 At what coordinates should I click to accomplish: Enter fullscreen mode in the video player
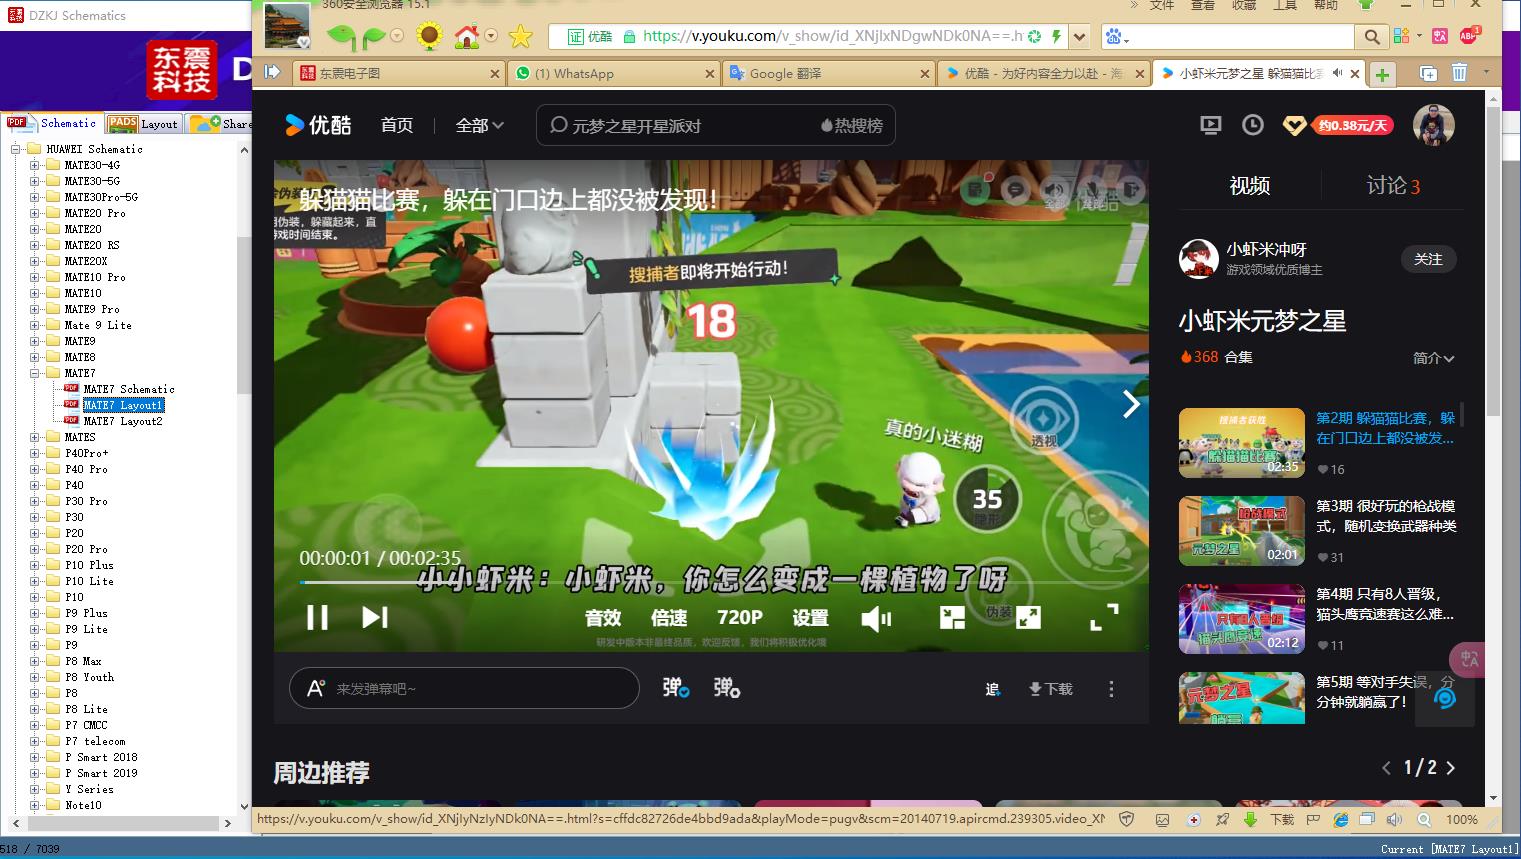pyautogui.click(x=1104, y=618)
